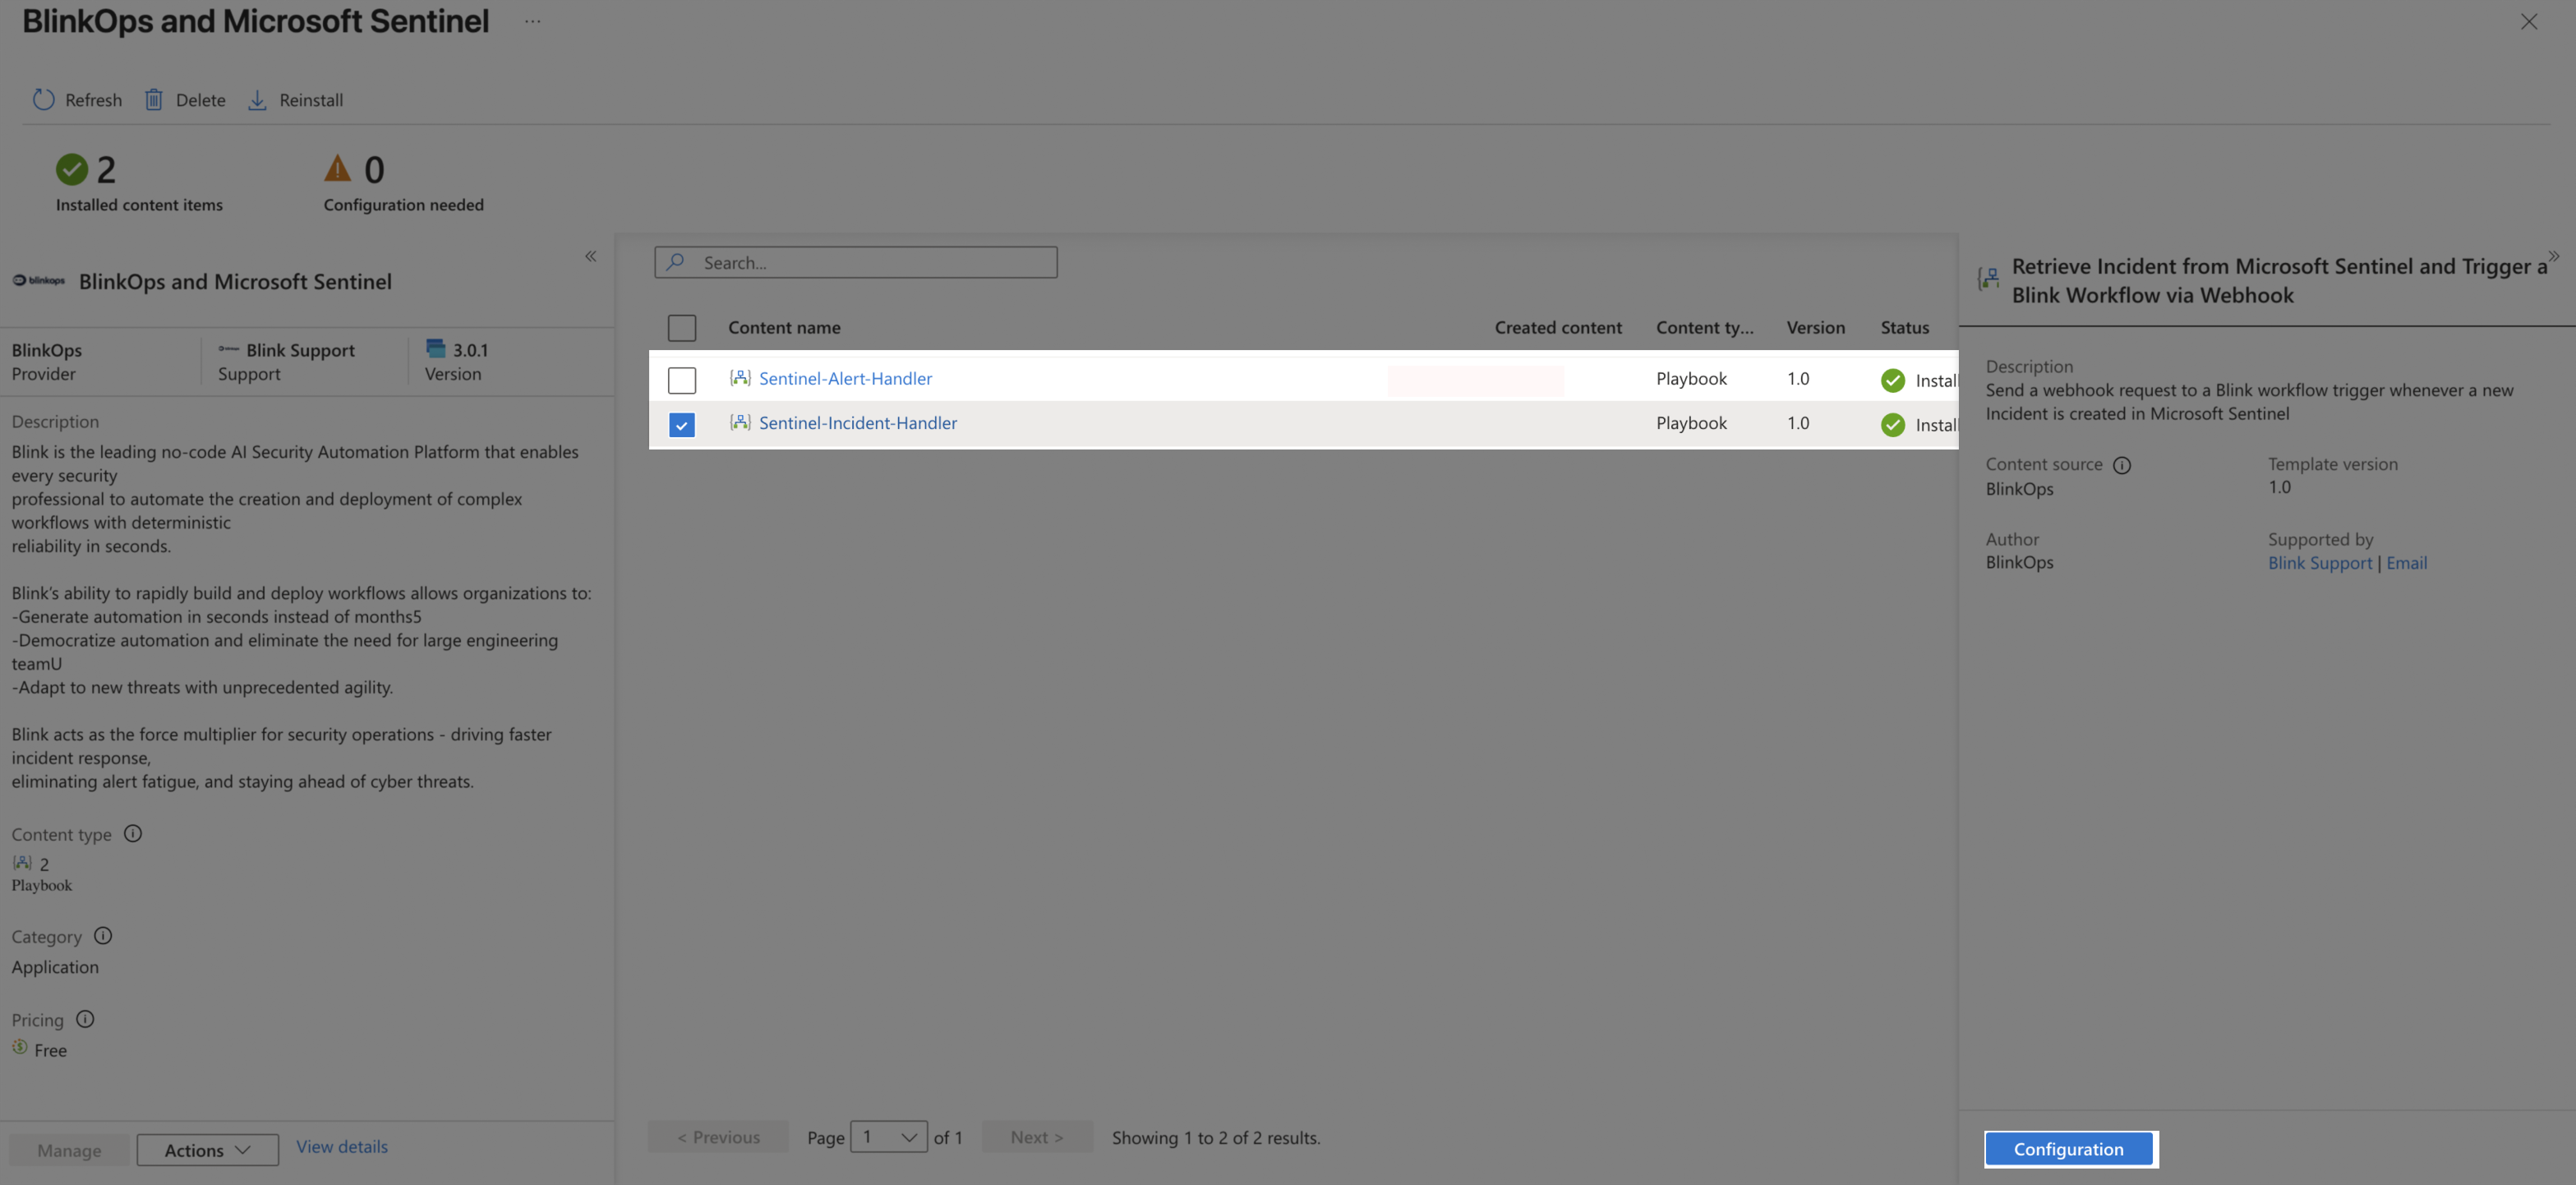The height and width of the screenshot is (1185, 2576).
Task: Sort by Content name column header
Action: pyautogui.click(x=784, y=328)
